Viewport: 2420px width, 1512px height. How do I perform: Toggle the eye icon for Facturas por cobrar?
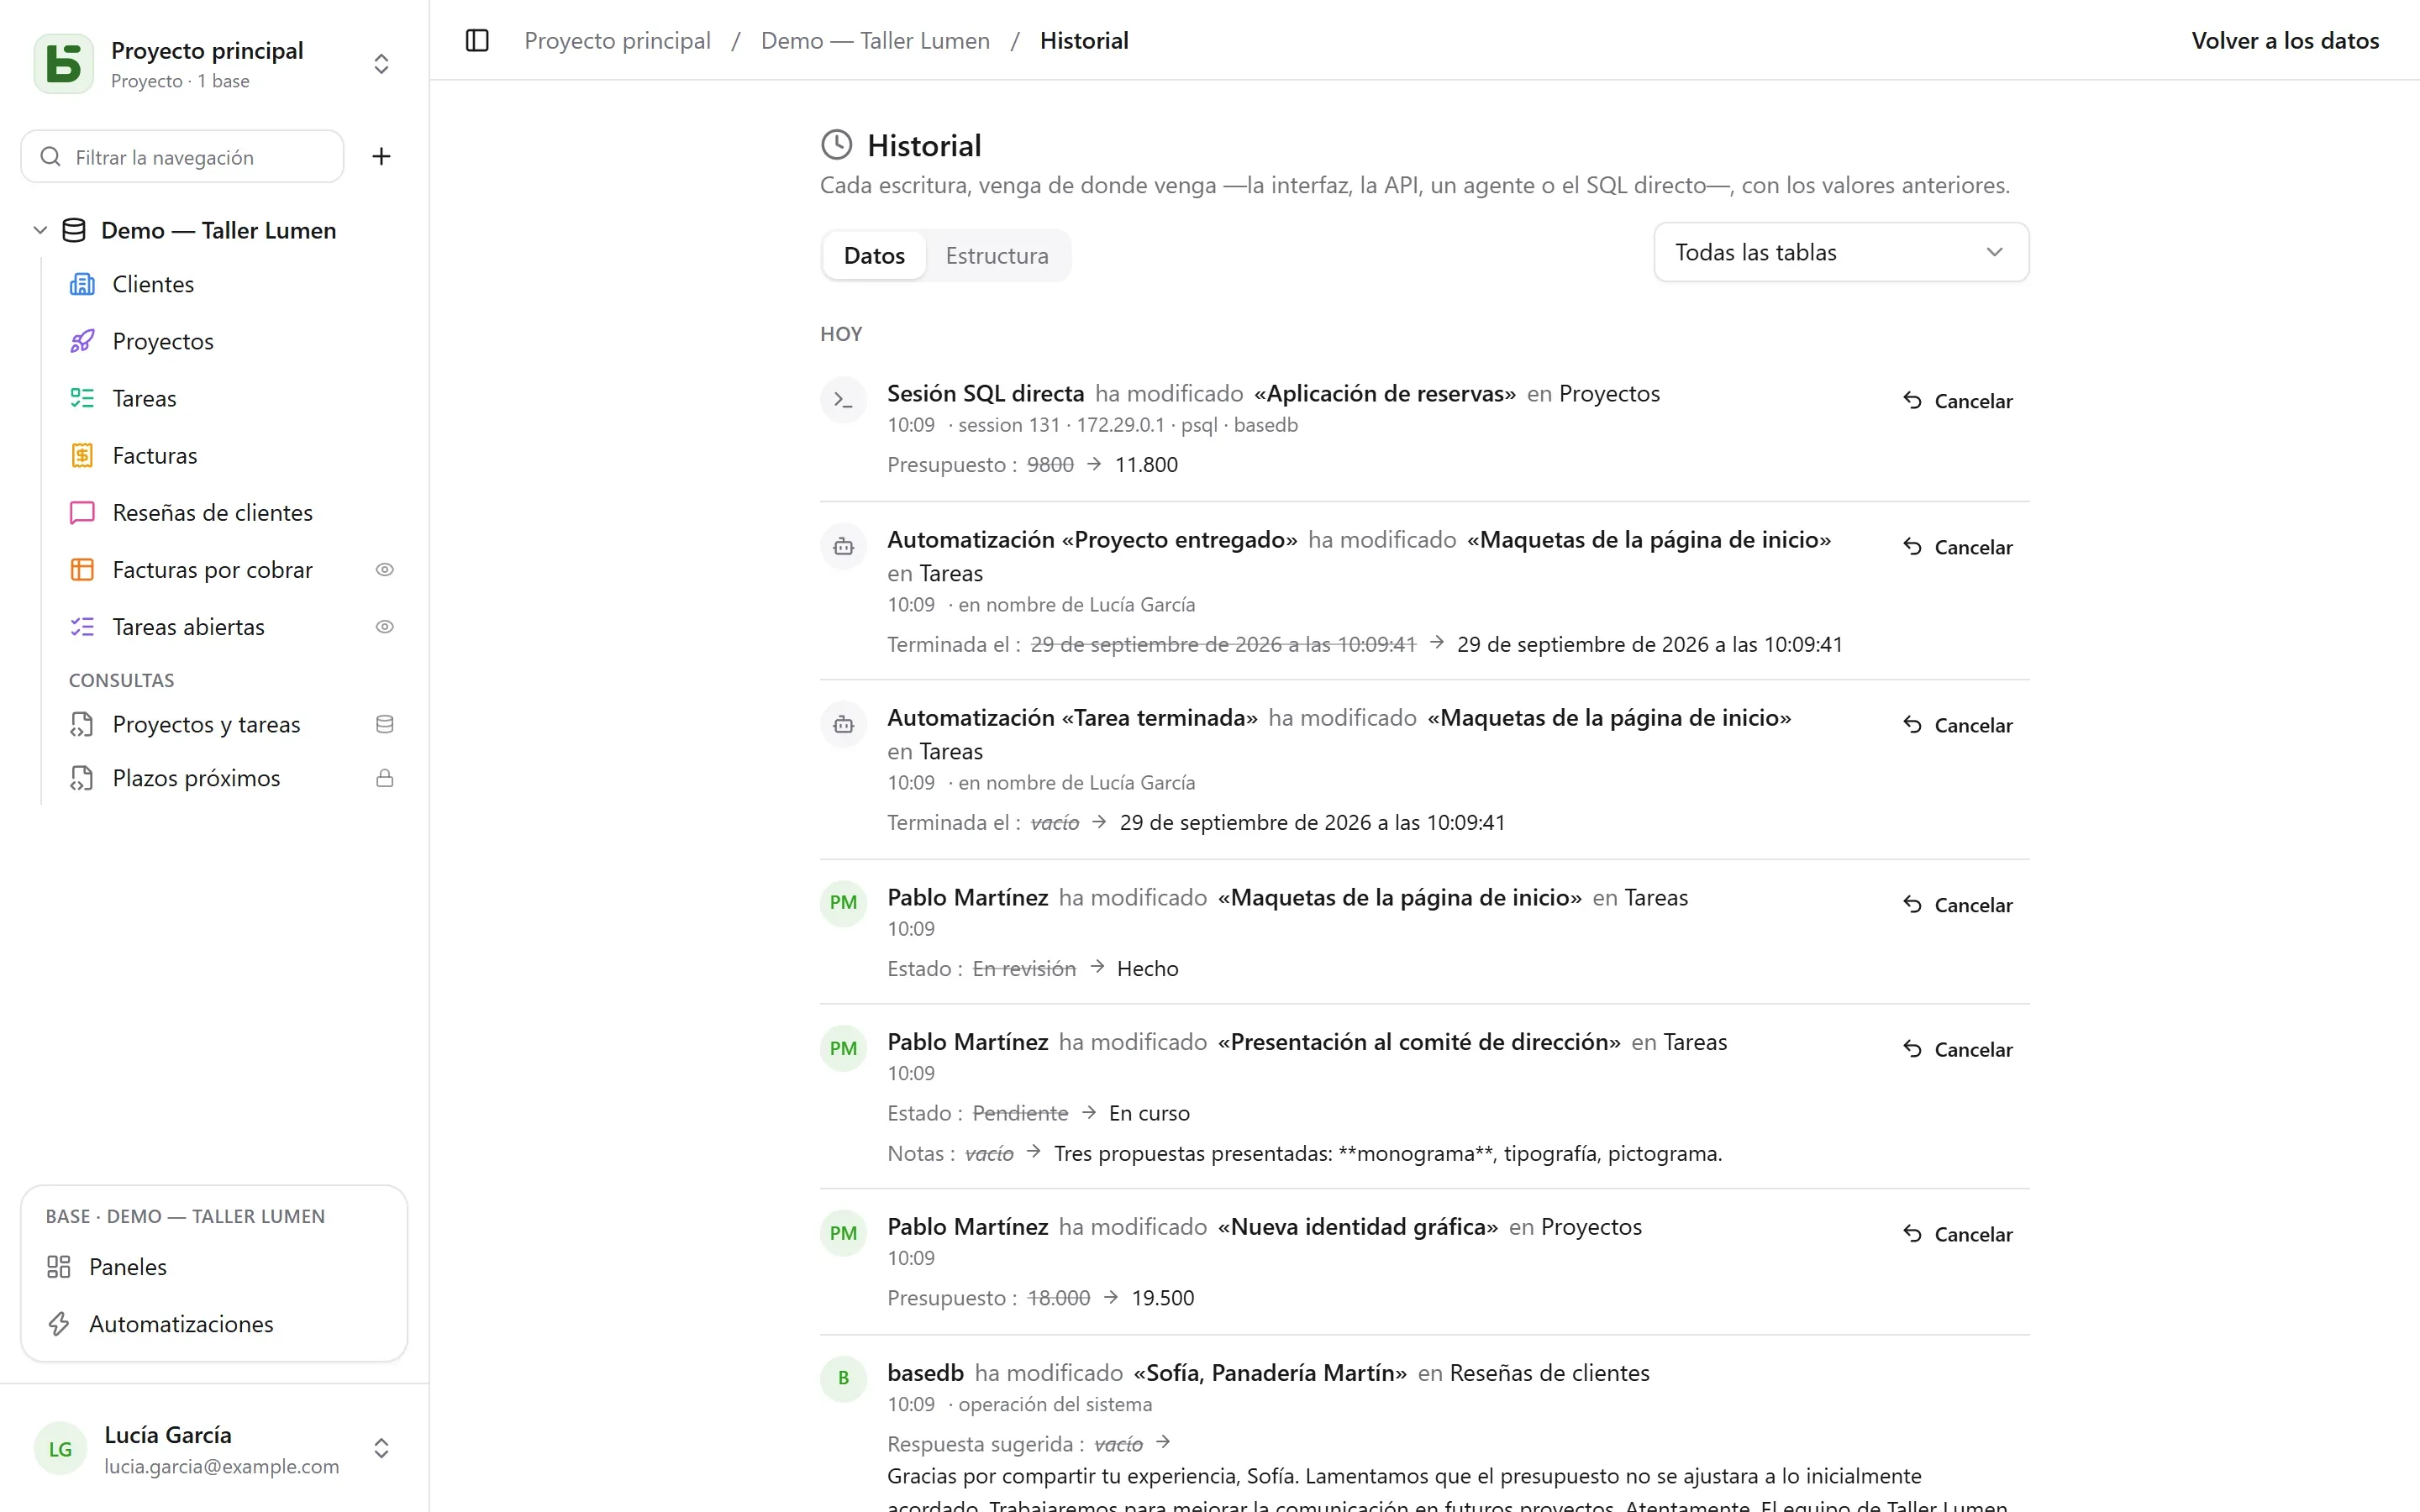coord(384,569)
